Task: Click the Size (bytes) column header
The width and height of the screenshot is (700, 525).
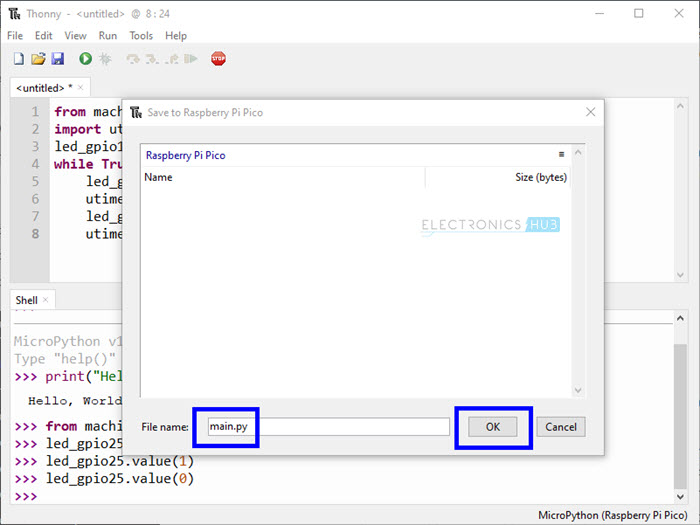Action: point(540,177)
